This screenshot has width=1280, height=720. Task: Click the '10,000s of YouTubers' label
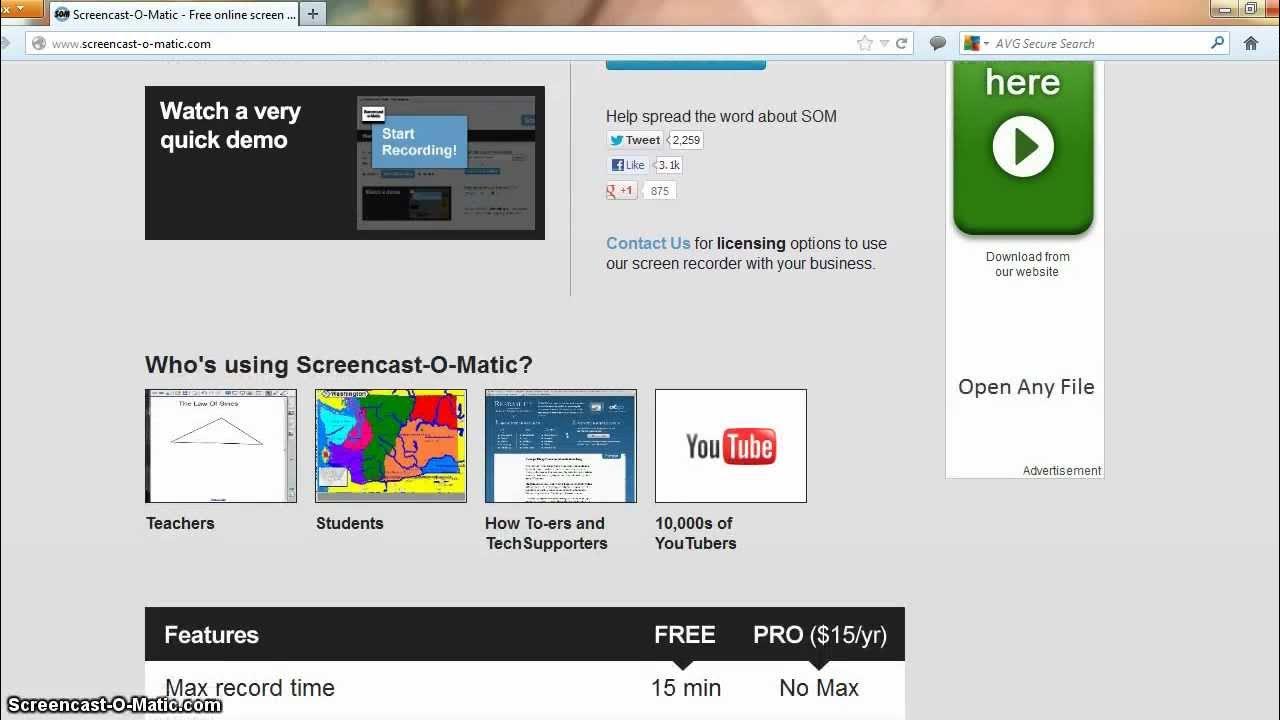click(x=696, y=533)
